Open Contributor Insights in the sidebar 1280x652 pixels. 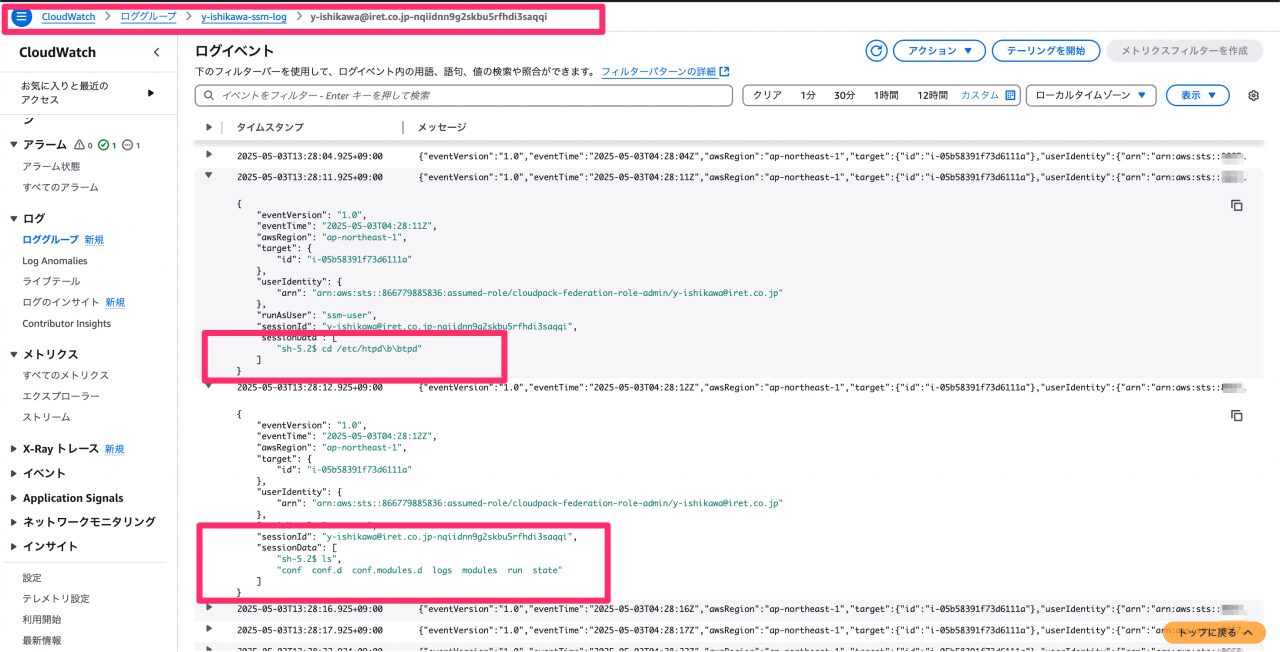pos(67,323)
